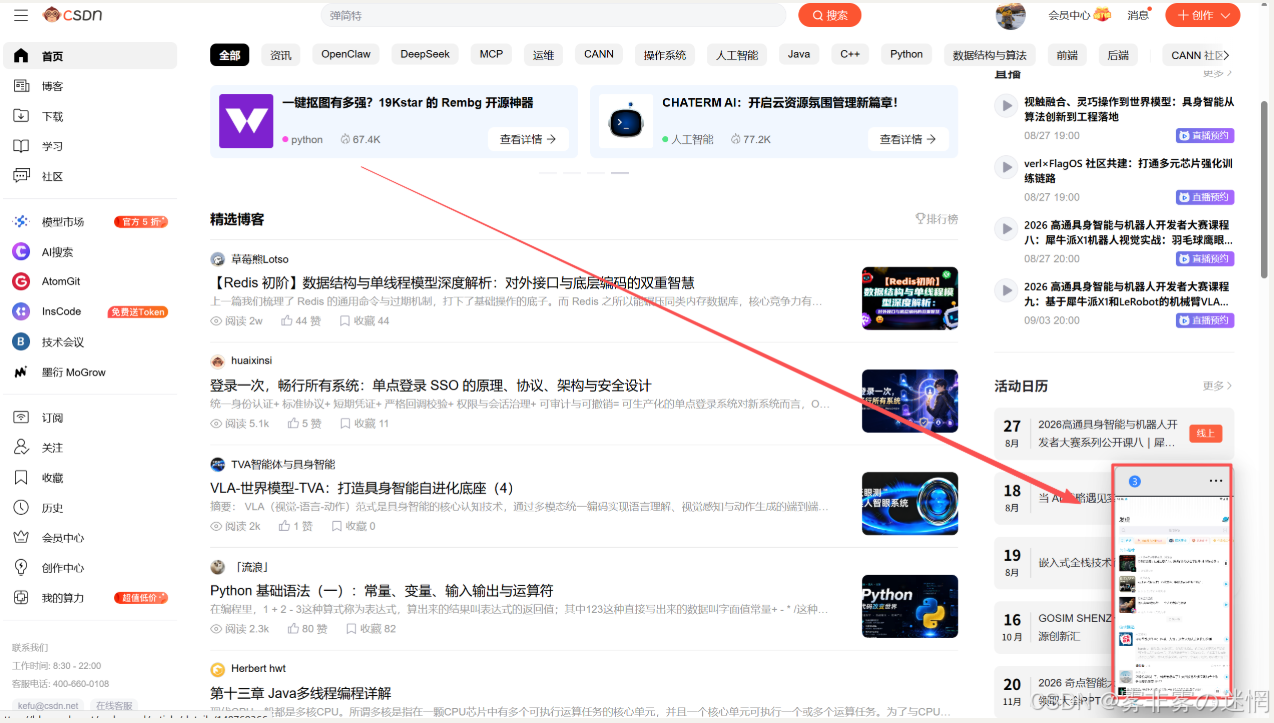The width and height of the screenshot is (1274, 723).
Task: Click the 搜索 search button
Action: (829, 15)
